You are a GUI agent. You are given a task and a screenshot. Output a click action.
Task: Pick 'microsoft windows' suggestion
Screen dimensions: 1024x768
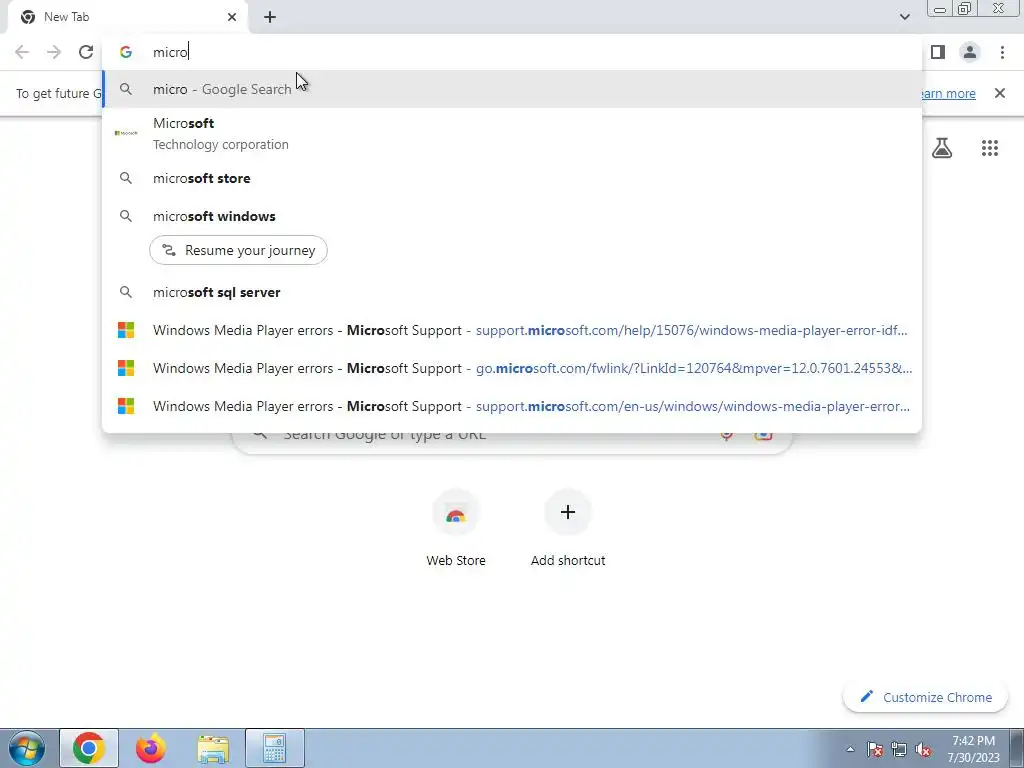pyautogui.click(x=512, y=216)
